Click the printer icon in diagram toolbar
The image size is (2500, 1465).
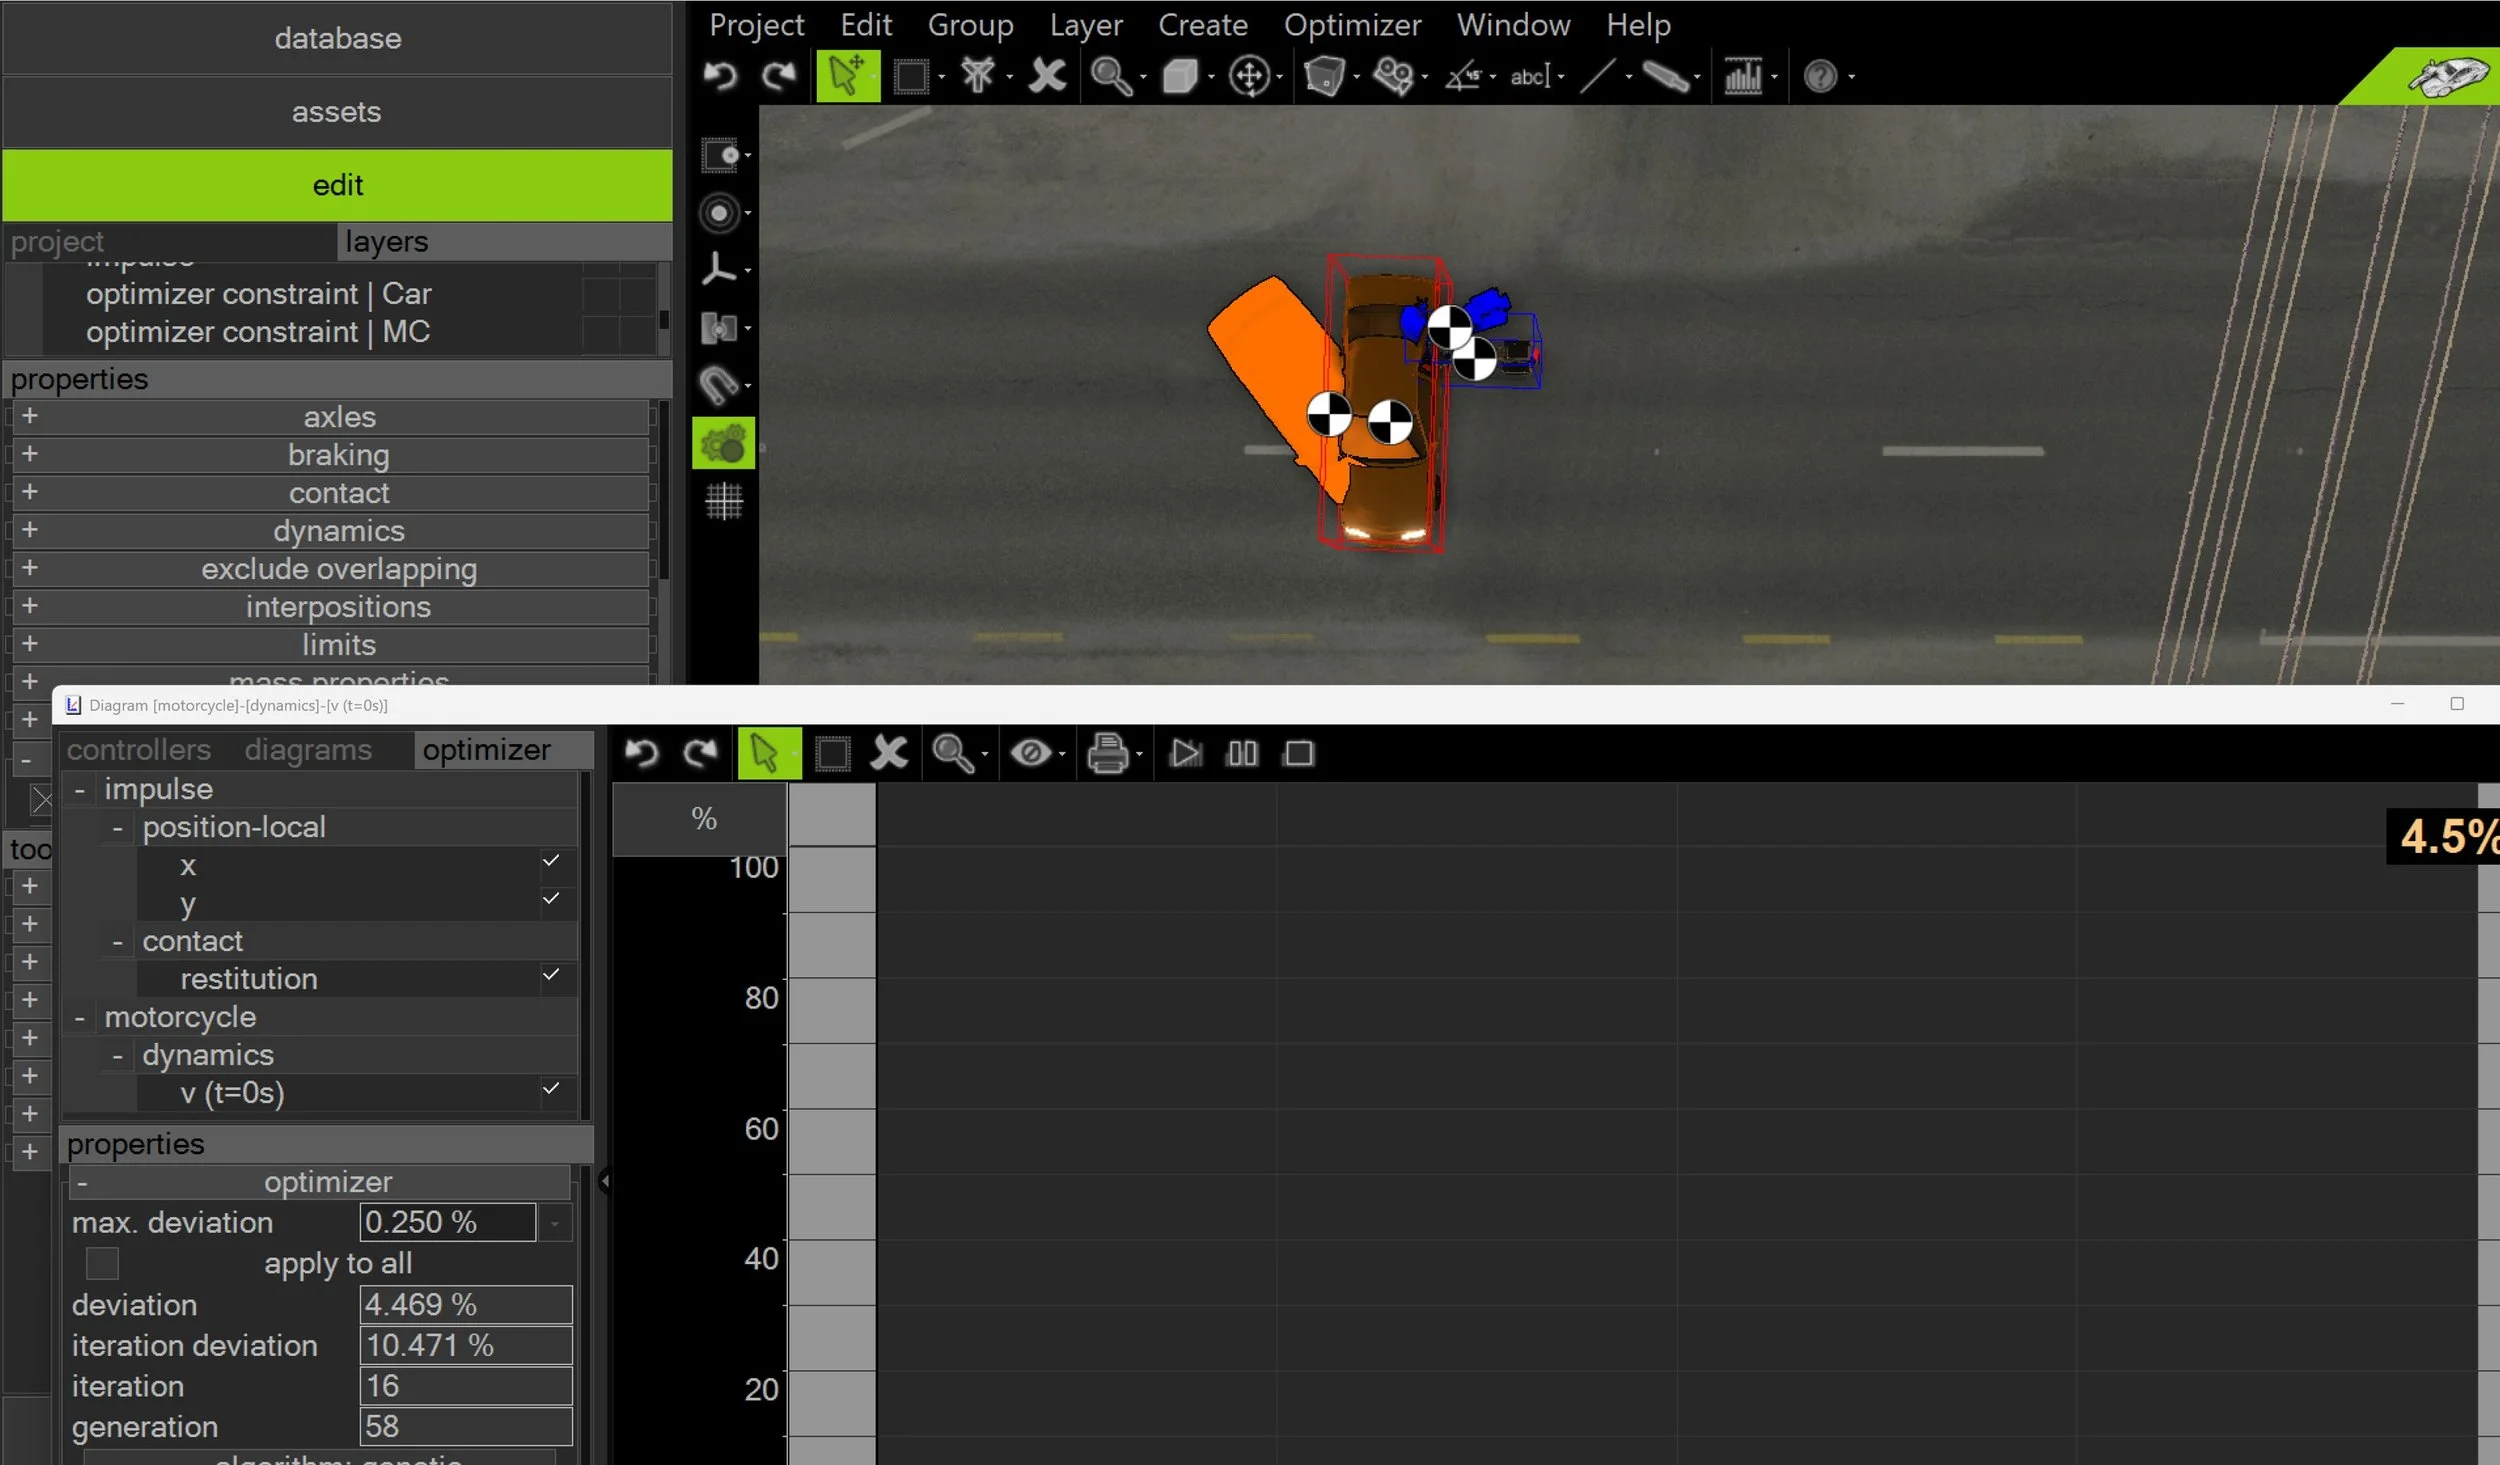coord(1107,753)
